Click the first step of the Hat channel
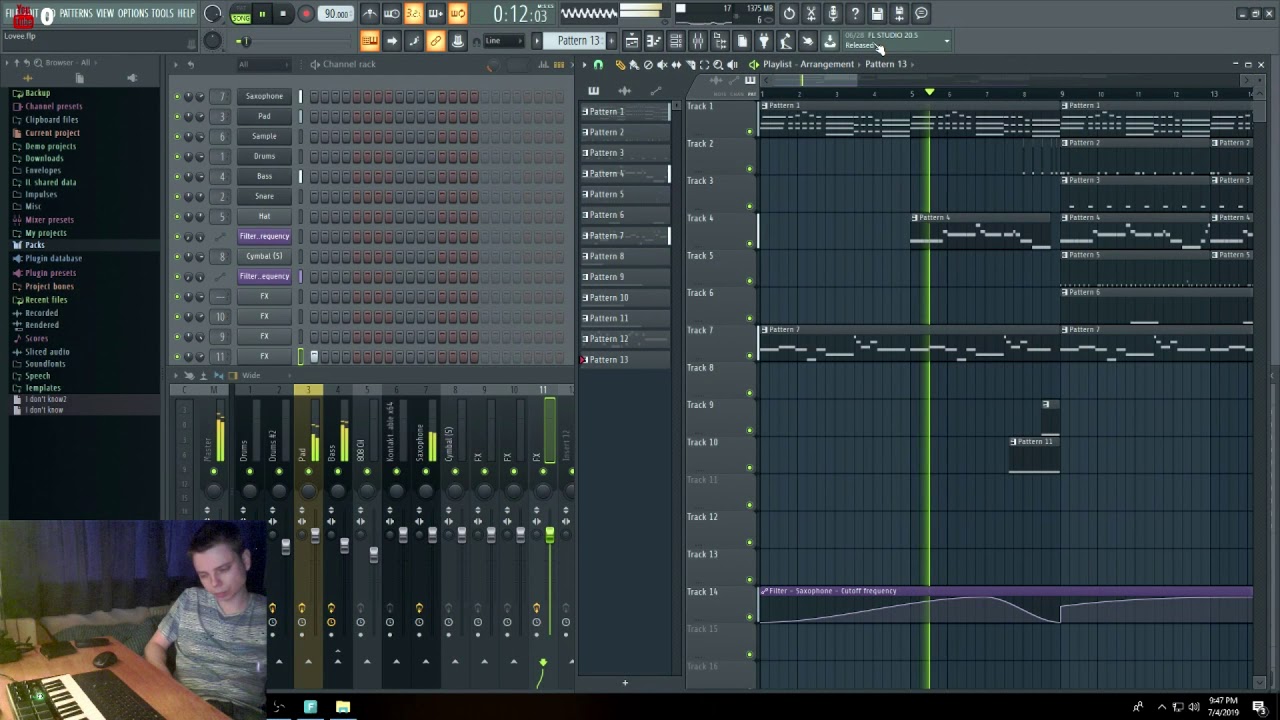This screenshot has width=1280, height=720. [314, 216]
